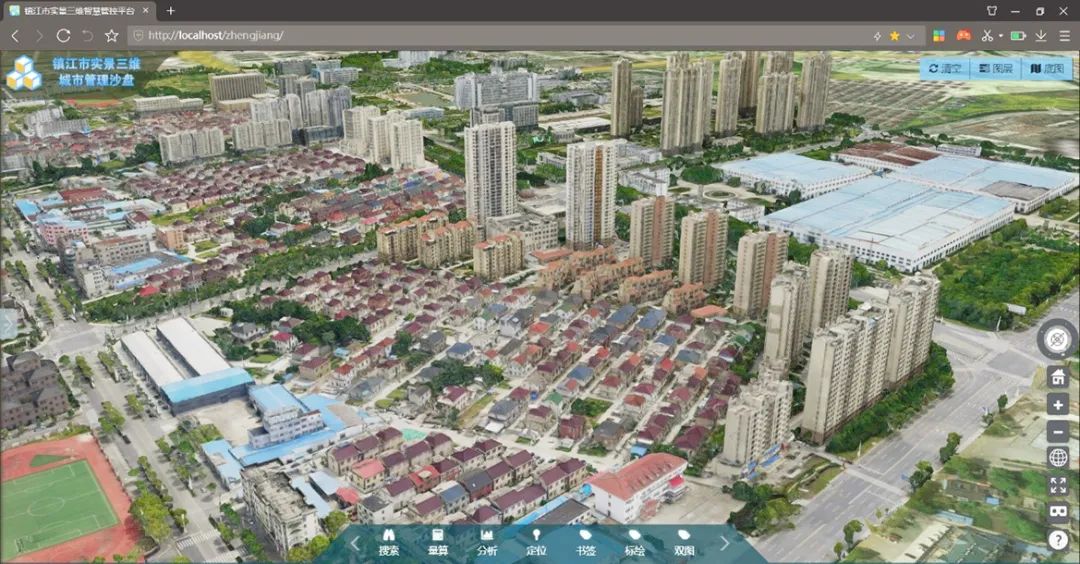The image size is (1080, 564).
Task: Toggle fullscreen mode on the map
Action: pyautogui.click(x=1058, y=486)
